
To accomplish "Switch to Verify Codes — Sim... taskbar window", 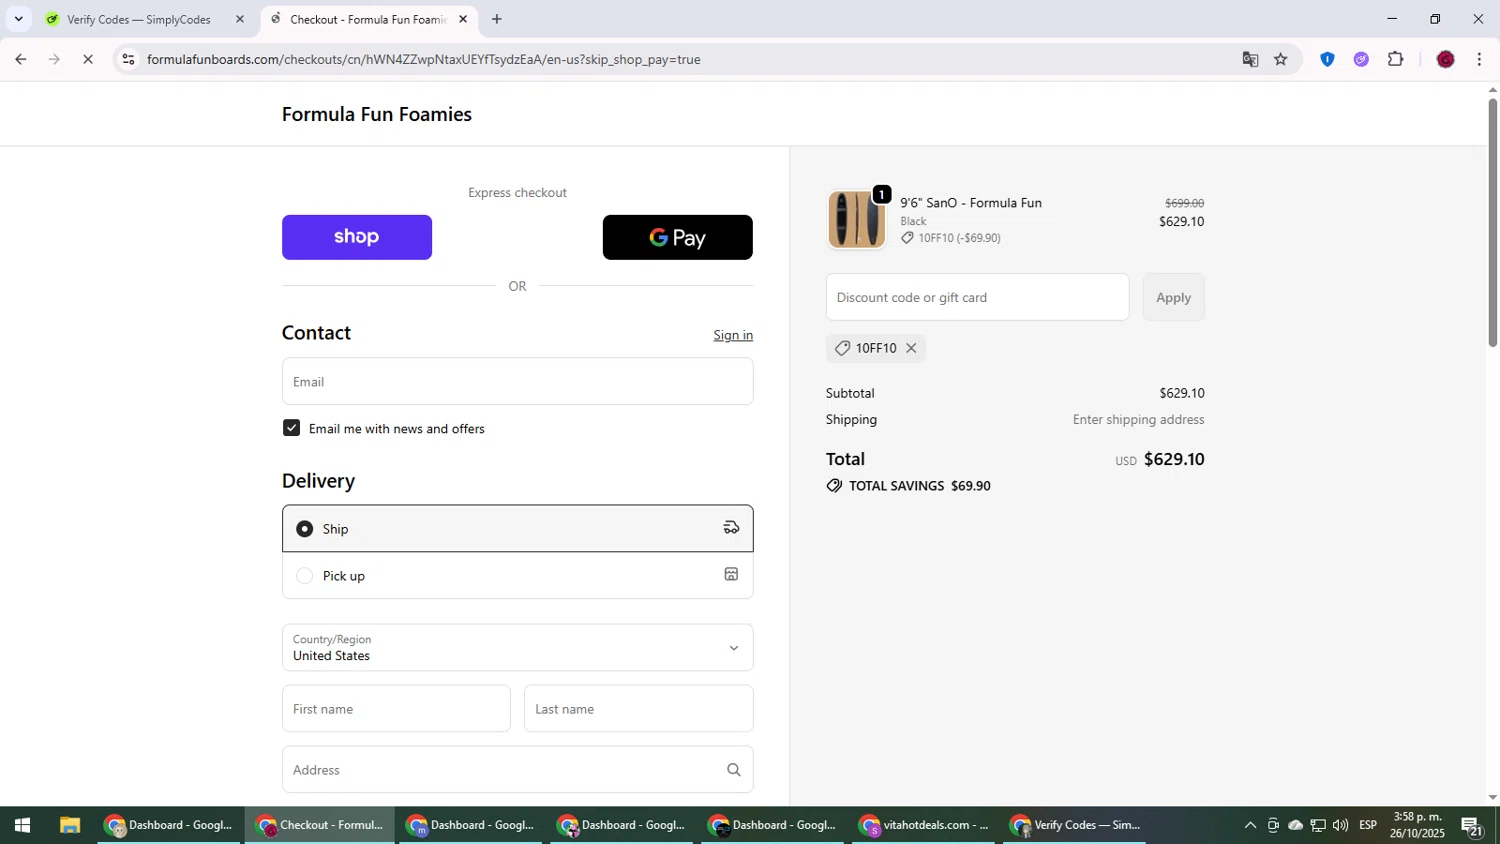I will pos(1075,825).
